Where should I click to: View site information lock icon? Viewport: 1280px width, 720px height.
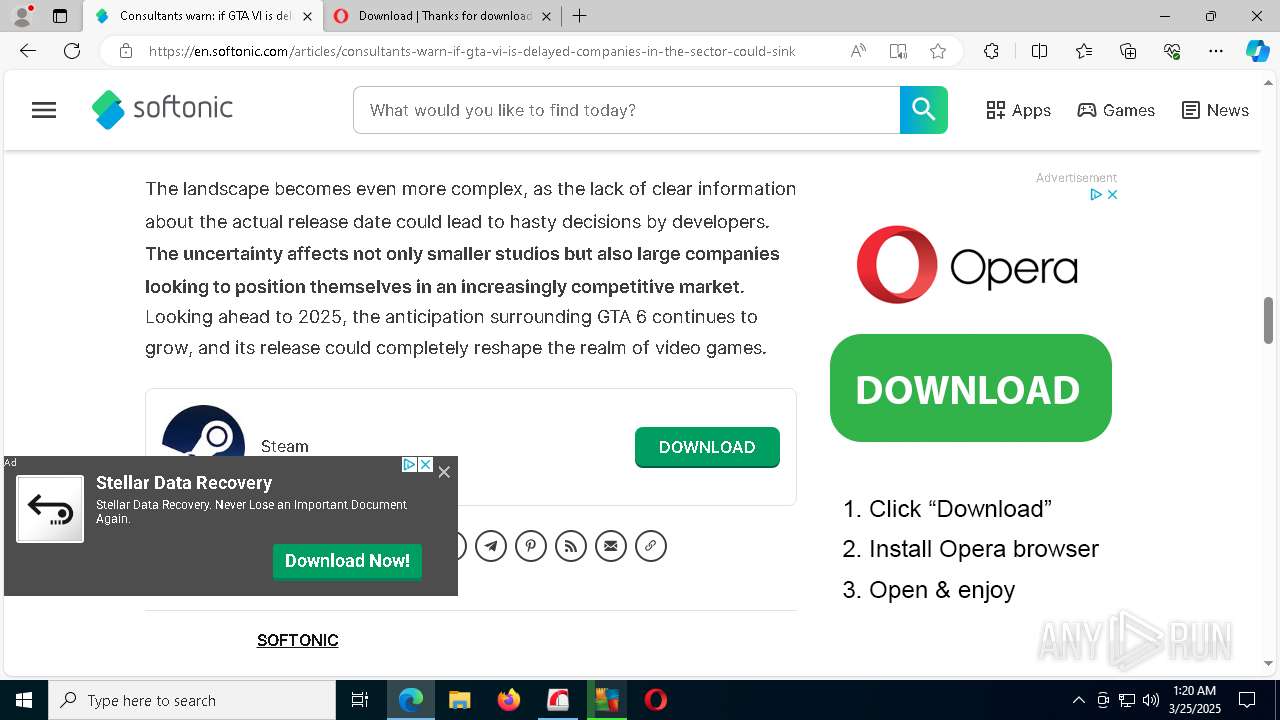pyautogui.click(x=126, y=51)
